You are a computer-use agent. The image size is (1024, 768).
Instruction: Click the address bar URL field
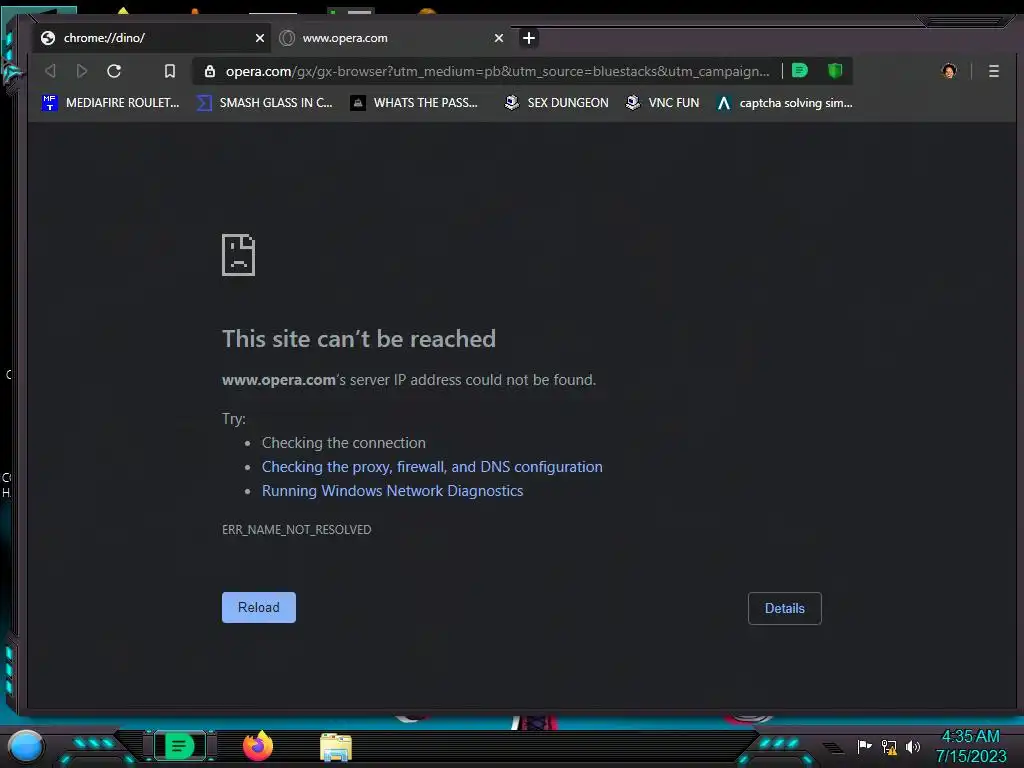(x=497, y=71)
